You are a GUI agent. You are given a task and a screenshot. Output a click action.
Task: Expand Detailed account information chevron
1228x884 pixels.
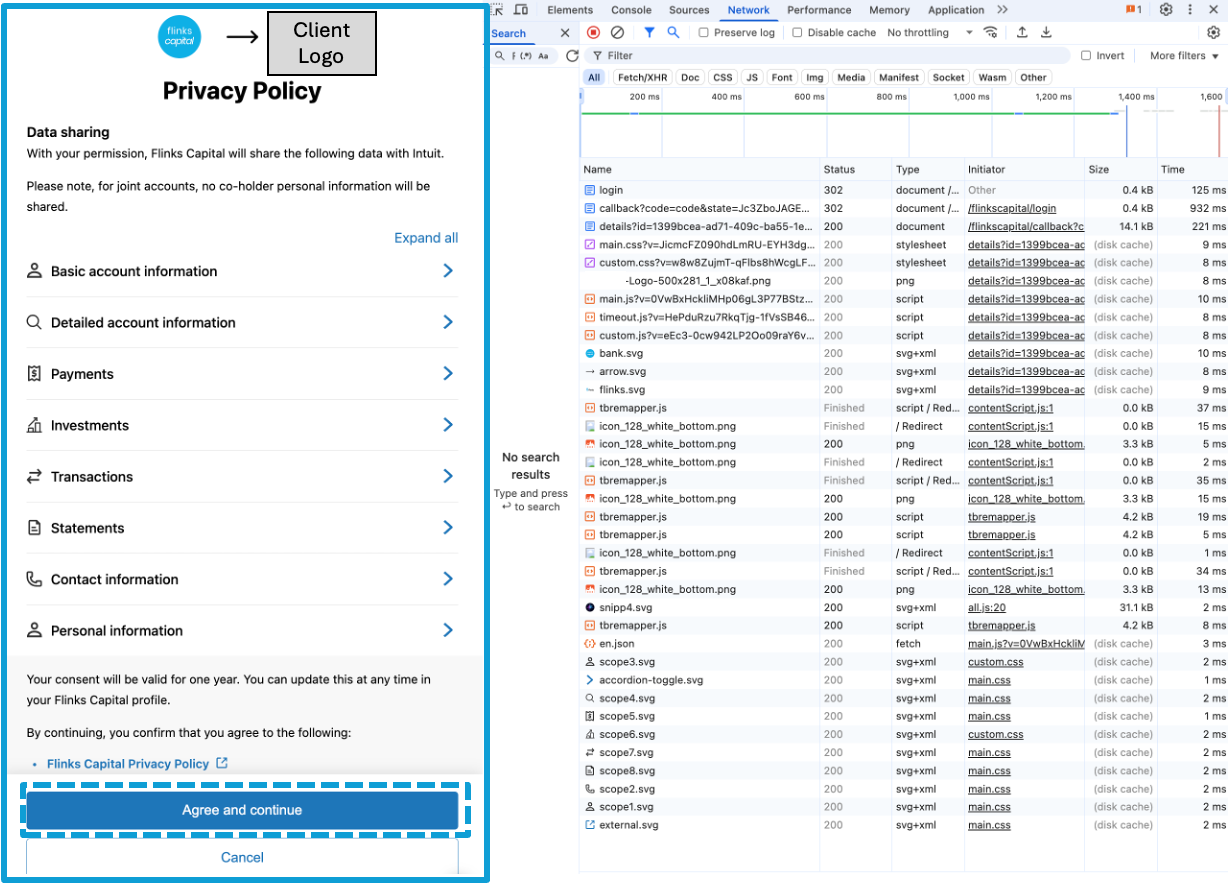click(448, 322)
